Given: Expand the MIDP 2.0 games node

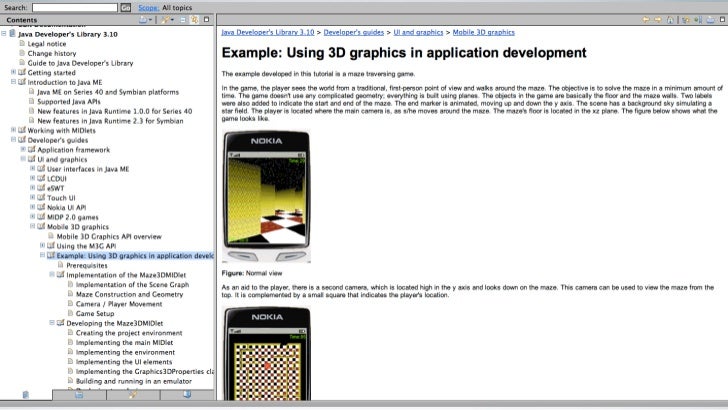Looking at the screenshot, I should pos(32,216).
